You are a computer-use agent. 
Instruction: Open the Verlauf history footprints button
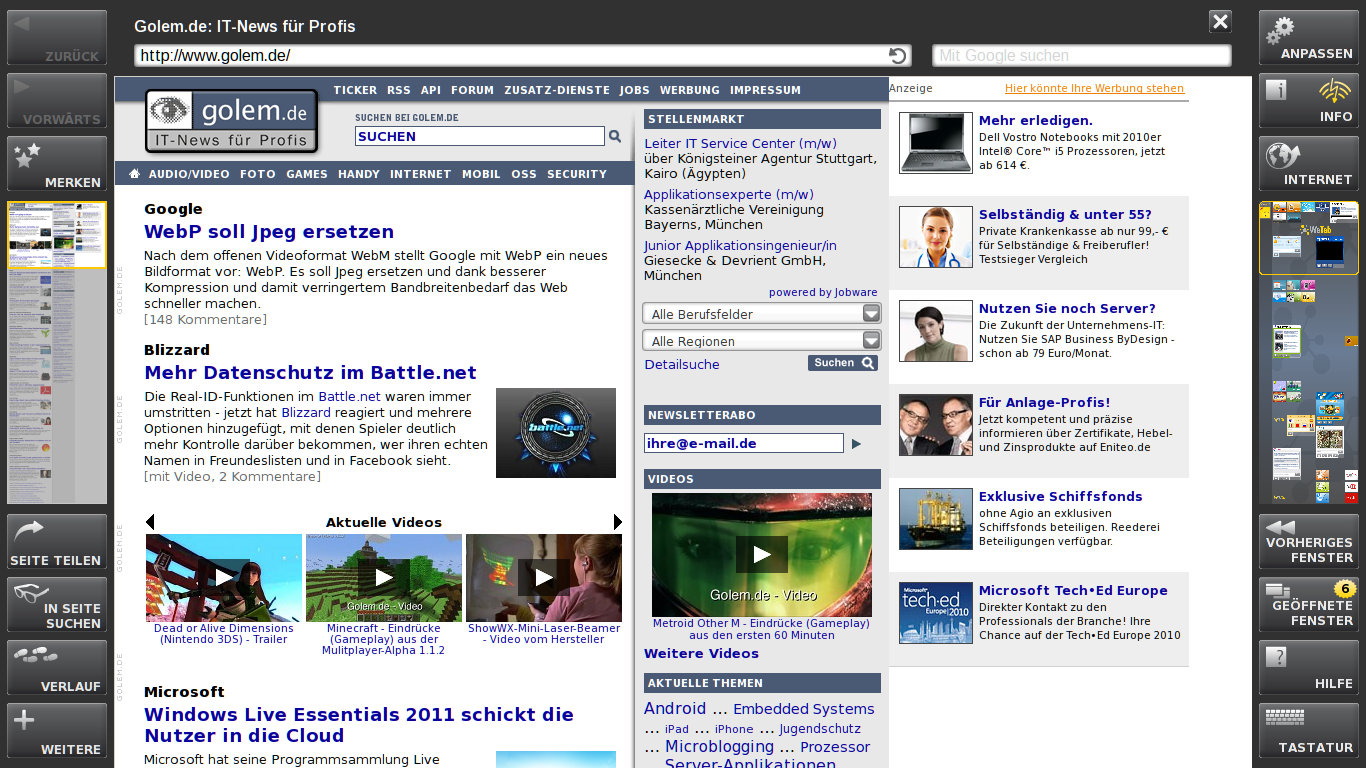coord(57,668)
